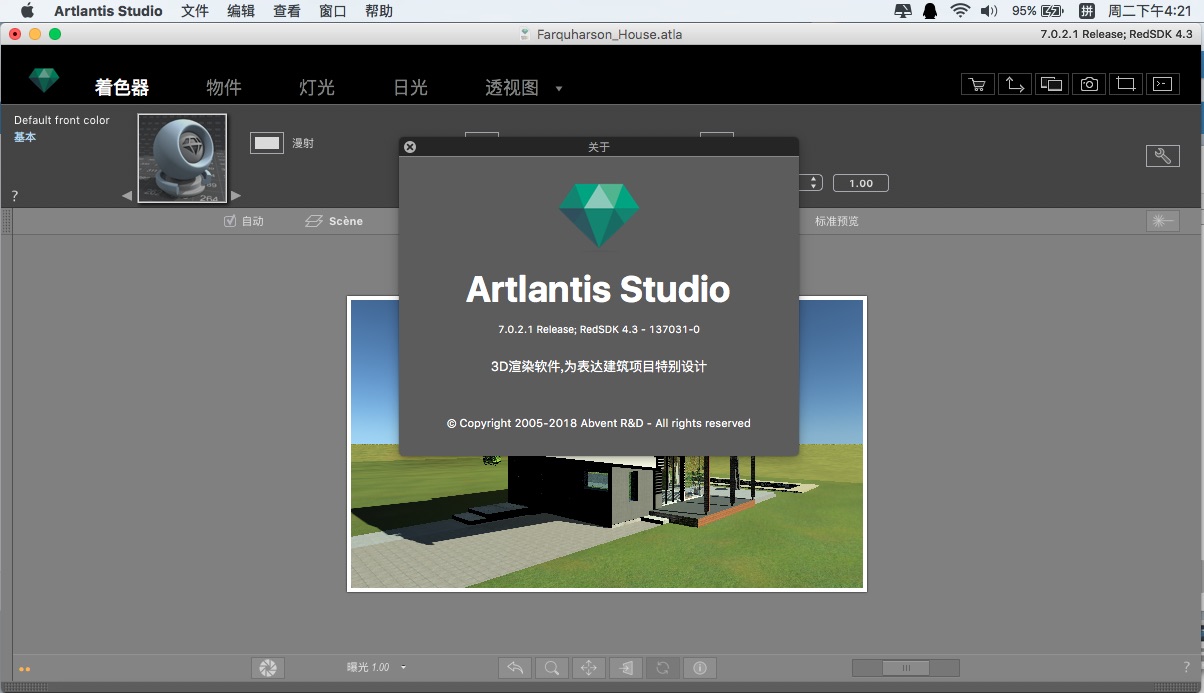Open the 透视图 dropdown arrow
Screen dimensions: 1204x693
[559, 88]
